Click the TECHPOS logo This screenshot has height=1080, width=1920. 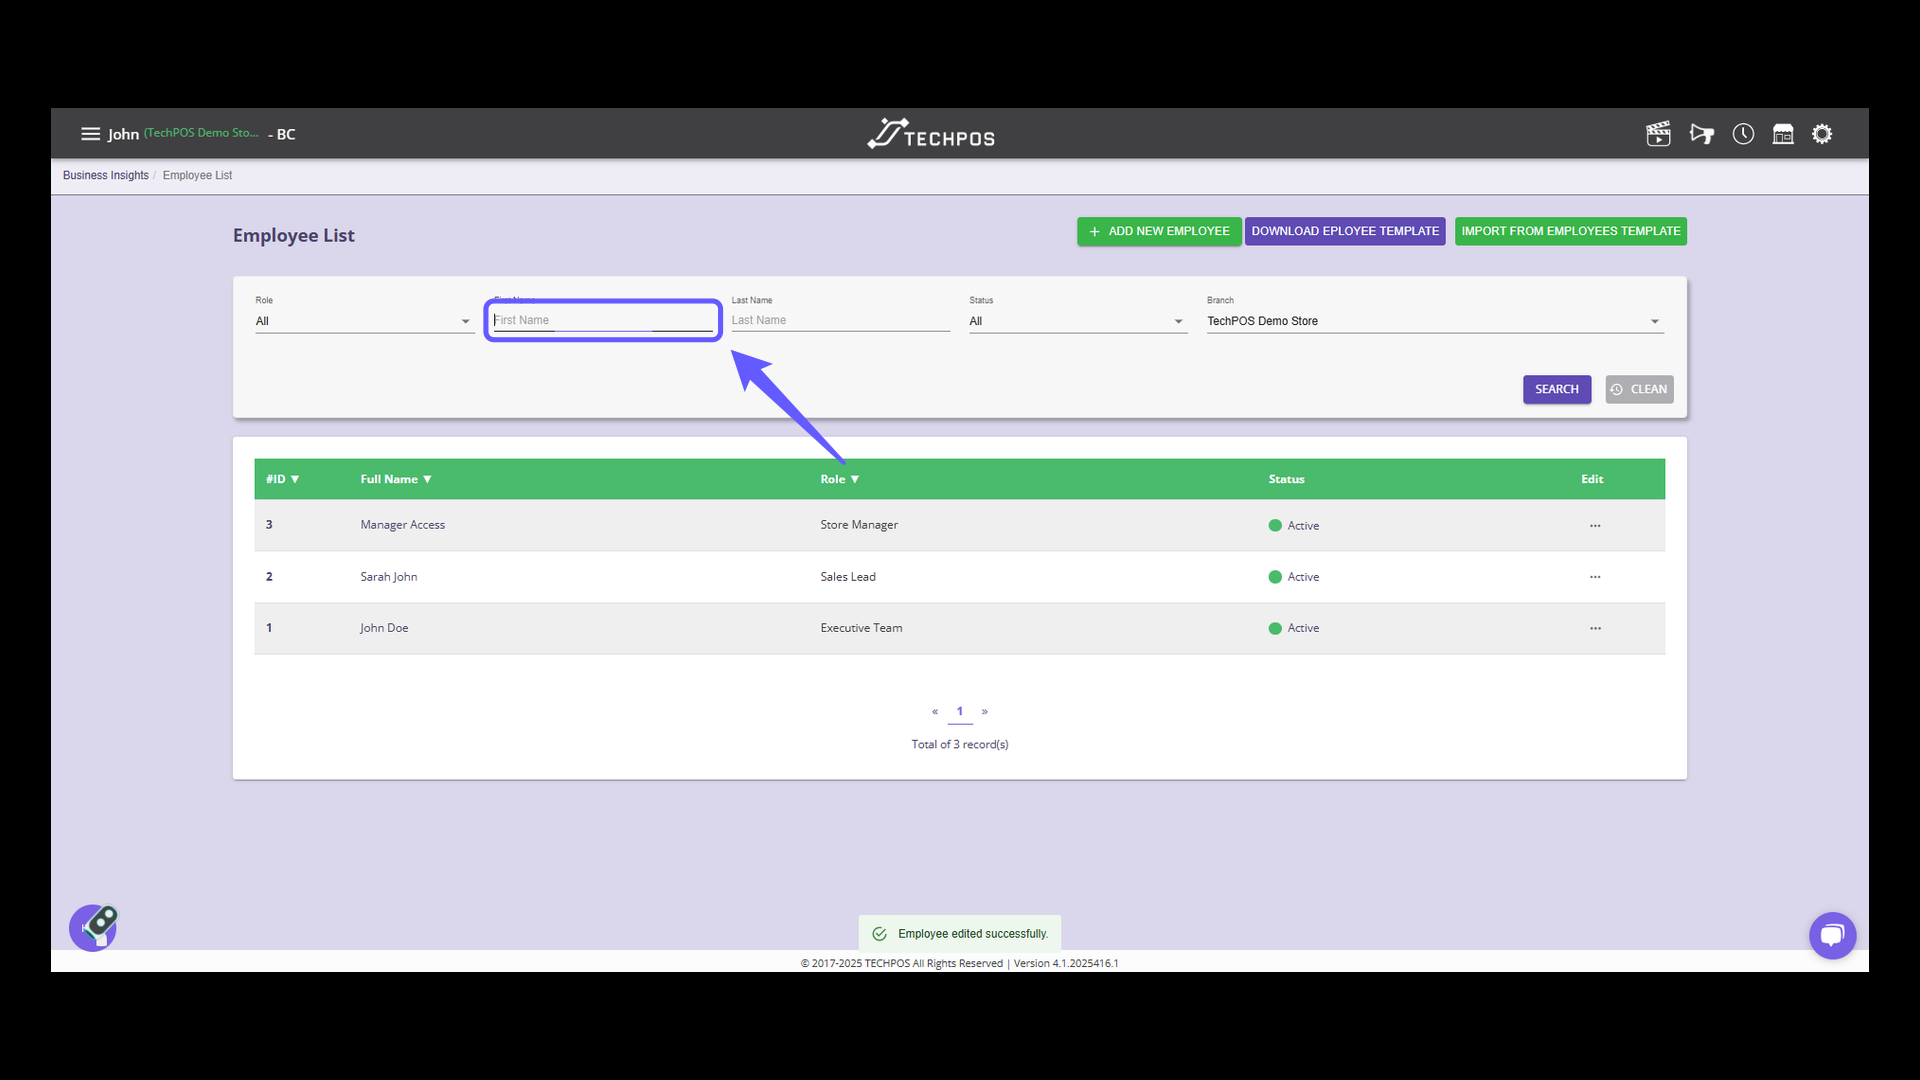930,133
